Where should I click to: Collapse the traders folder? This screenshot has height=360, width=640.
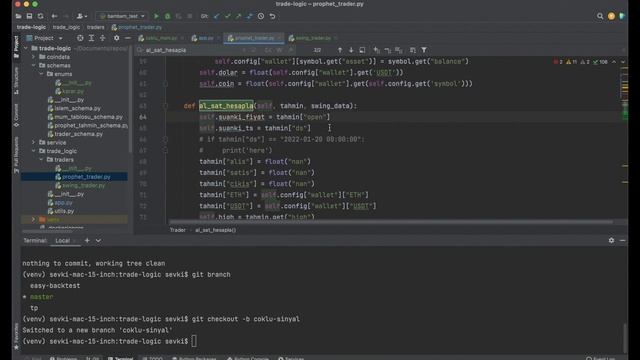click(42, 160)
